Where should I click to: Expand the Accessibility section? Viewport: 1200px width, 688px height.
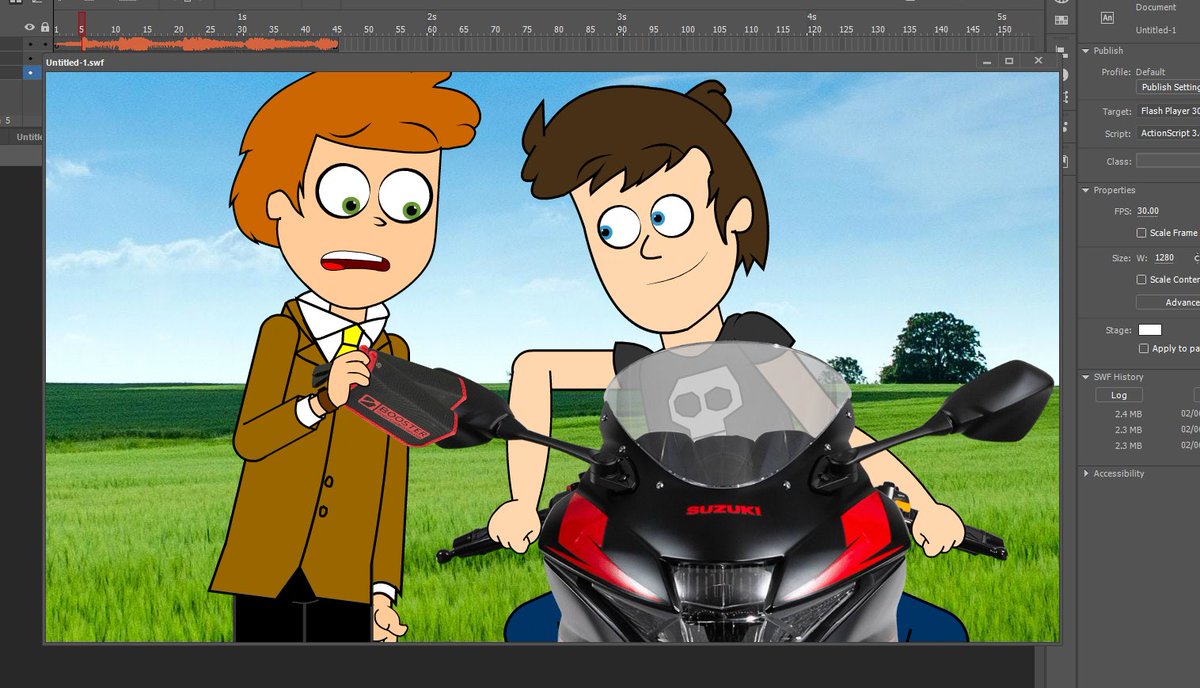[x=1086, y=473]
